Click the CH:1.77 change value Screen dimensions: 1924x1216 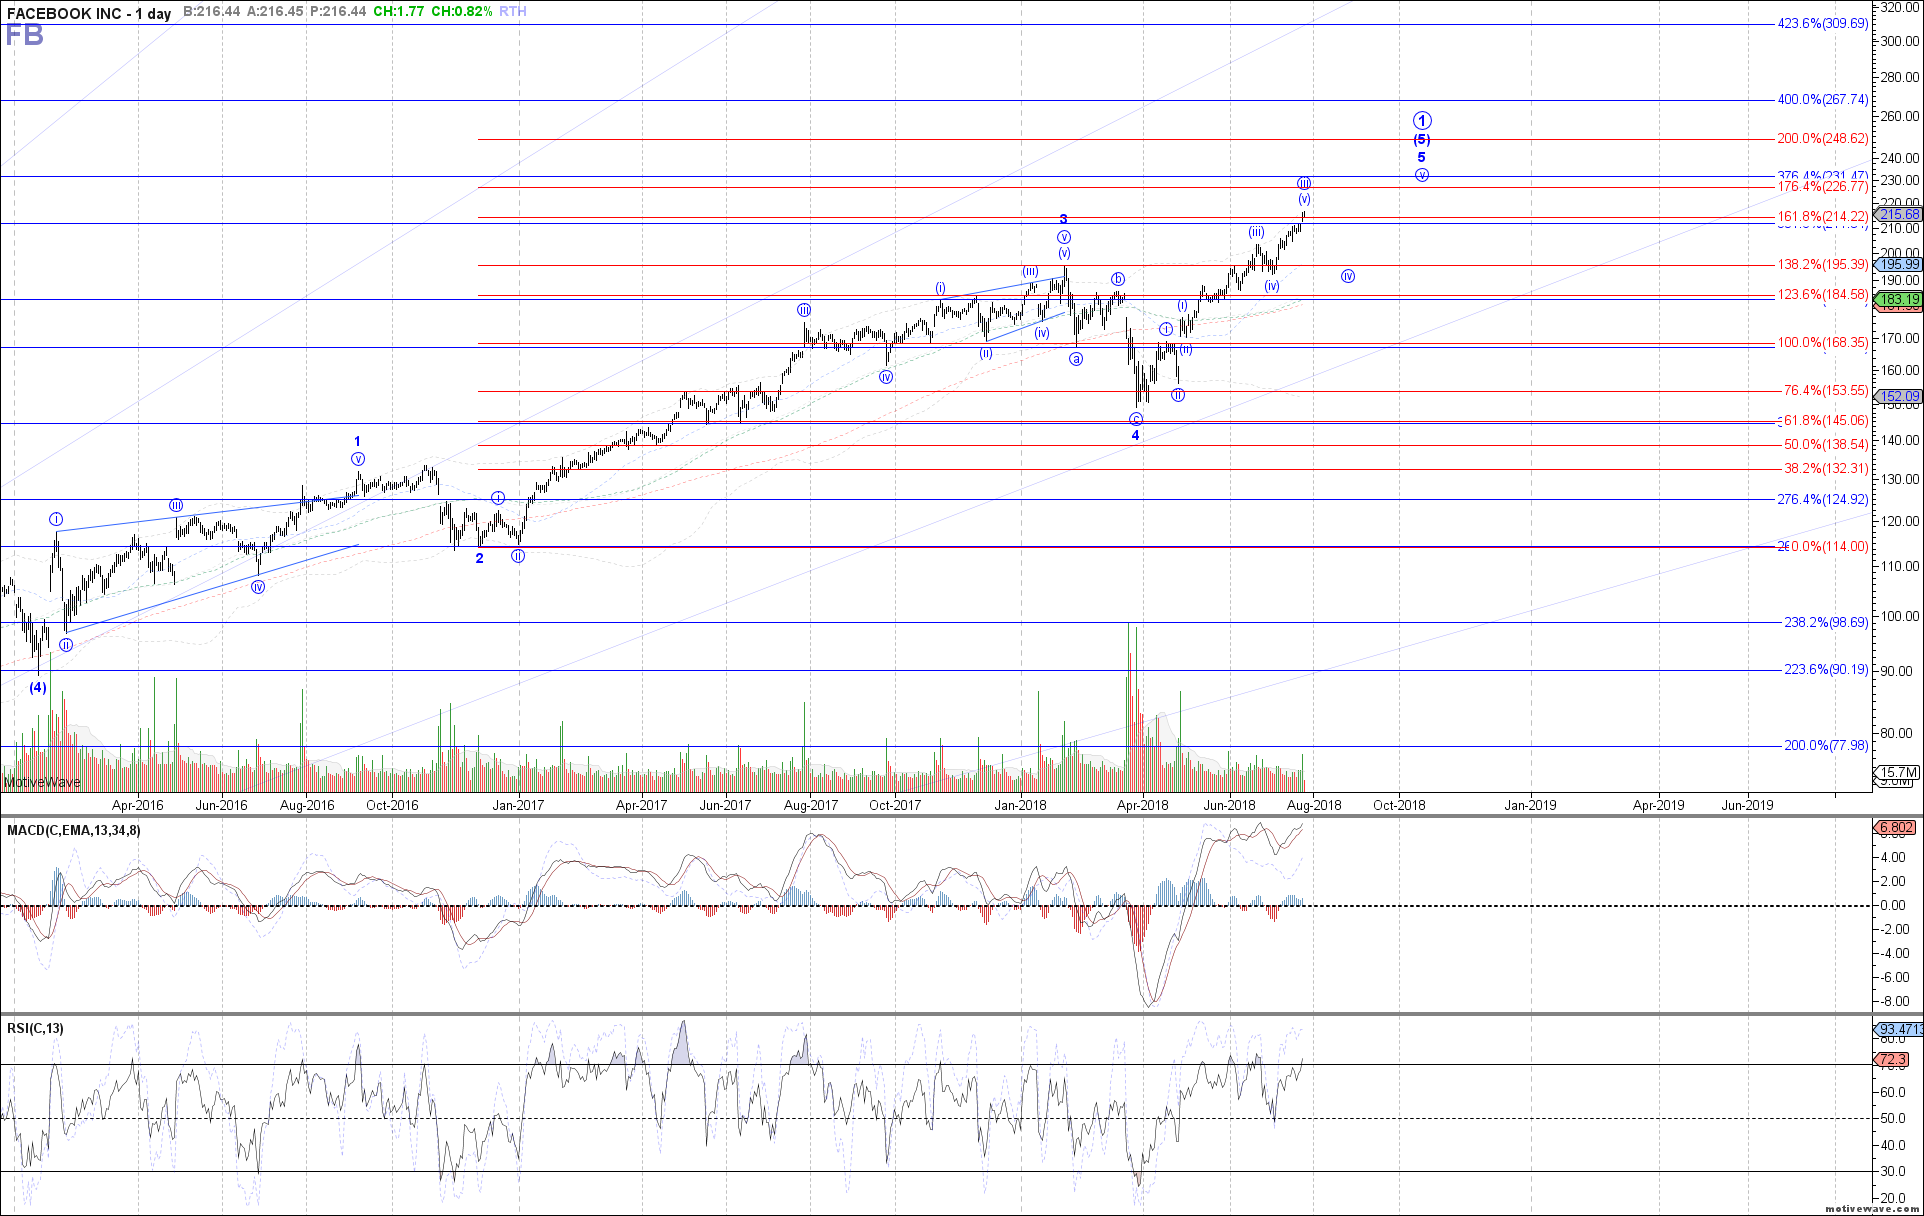pos(398,12)
